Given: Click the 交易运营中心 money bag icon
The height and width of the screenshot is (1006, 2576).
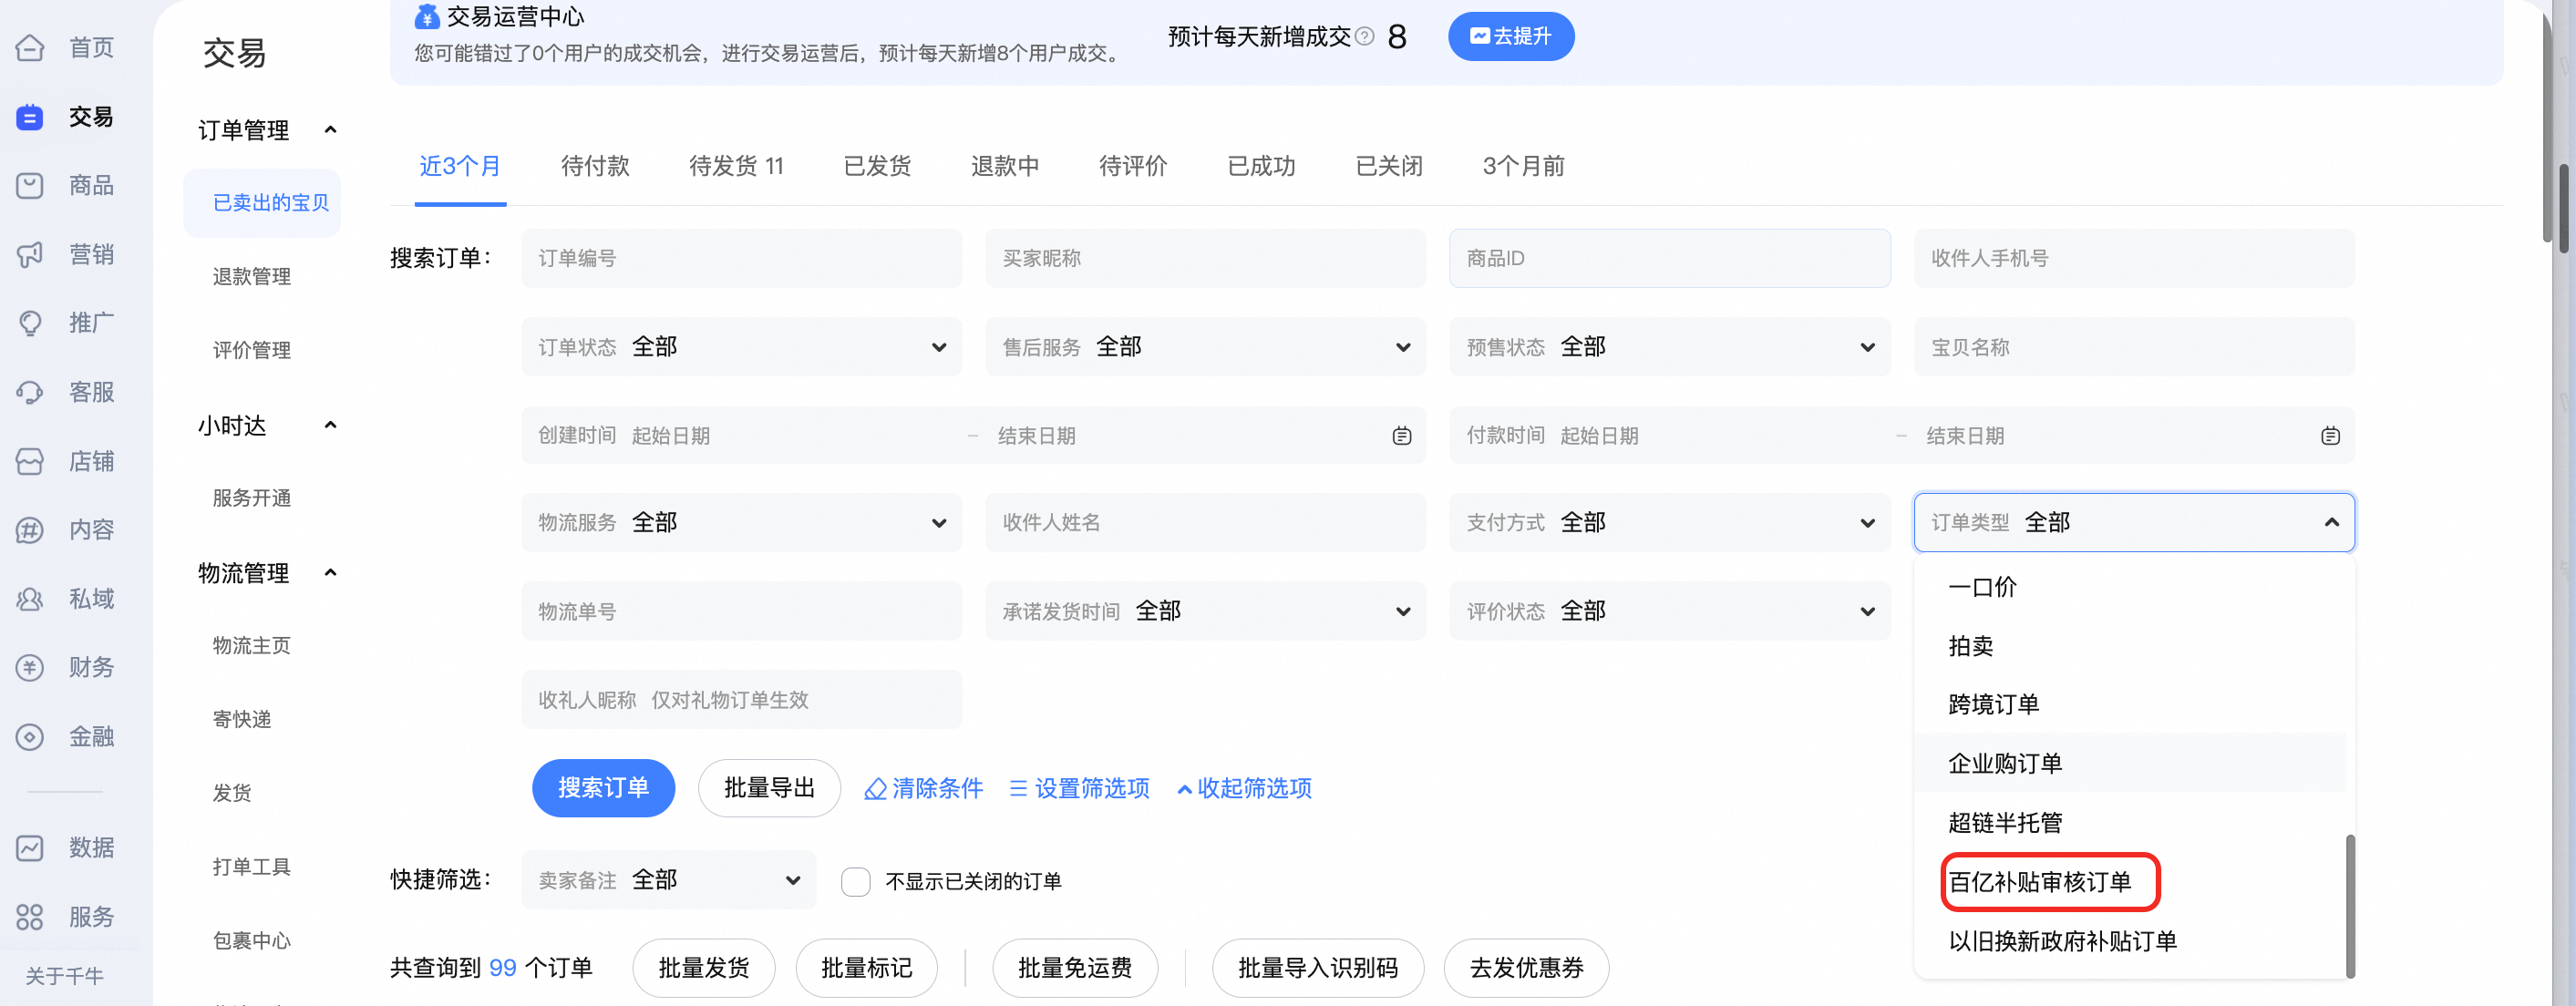Looking at the screenshot, I should tap(427, 16).
